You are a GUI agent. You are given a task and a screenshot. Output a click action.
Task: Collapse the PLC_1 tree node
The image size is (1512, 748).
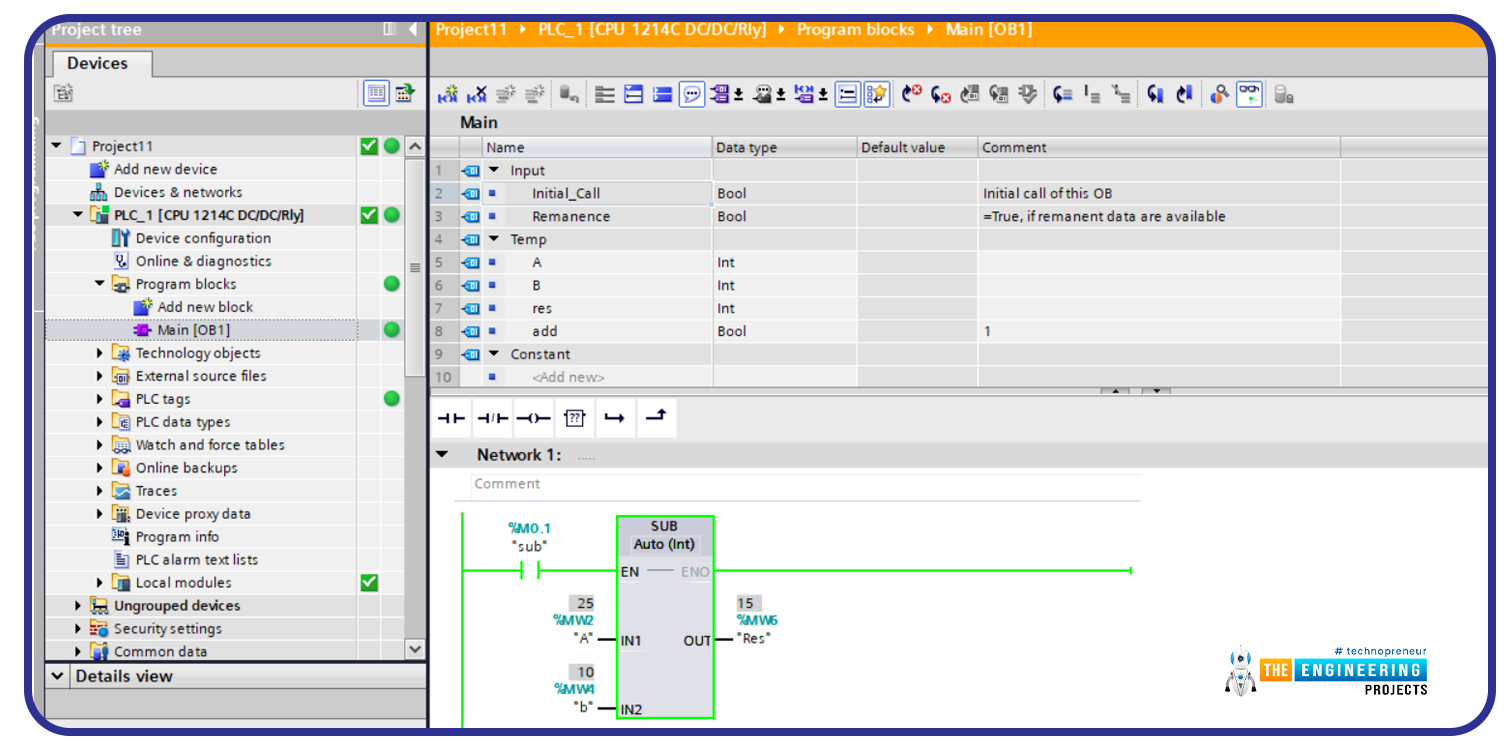79,215
